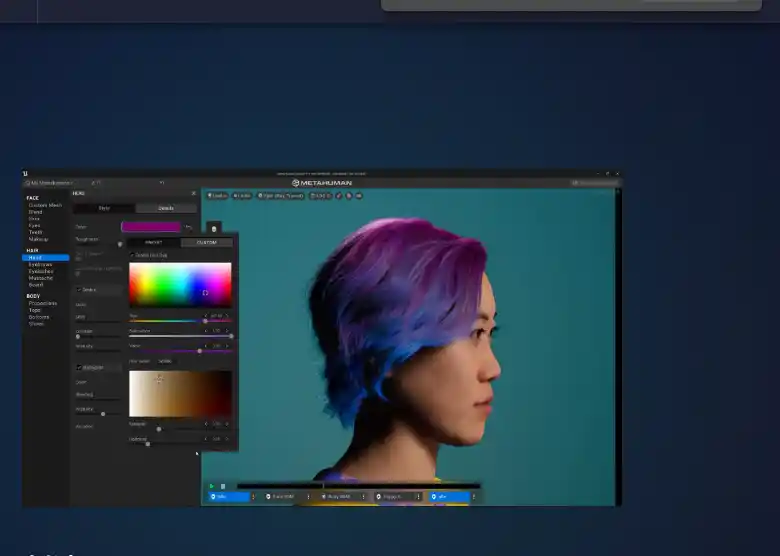This screenshot has width=780, height=556.
Task: Select Eyes under Face
Action: [x=34, y=225]
